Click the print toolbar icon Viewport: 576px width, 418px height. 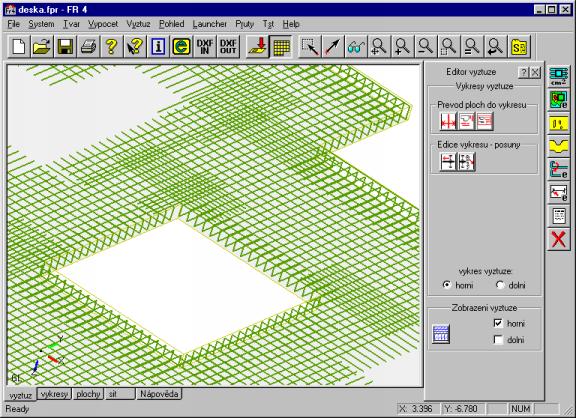tap(89, 47)
